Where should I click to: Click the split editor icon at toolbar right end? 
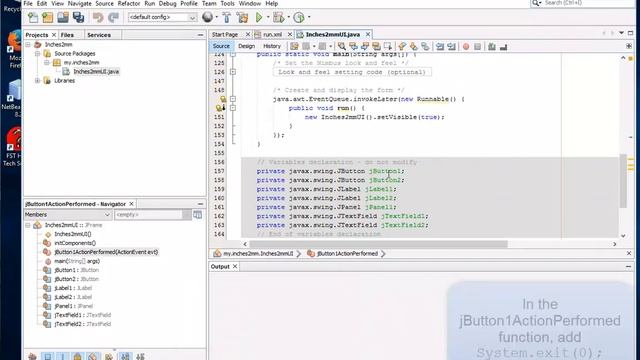click(x=629, y=46)
